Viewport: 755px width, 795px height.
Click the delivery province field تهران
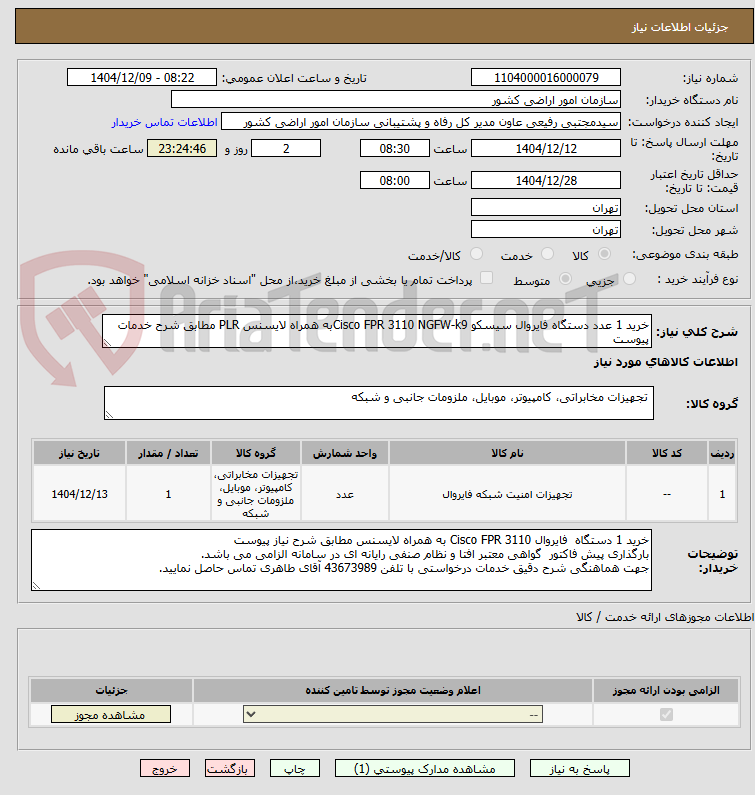(x=546, y=207)
